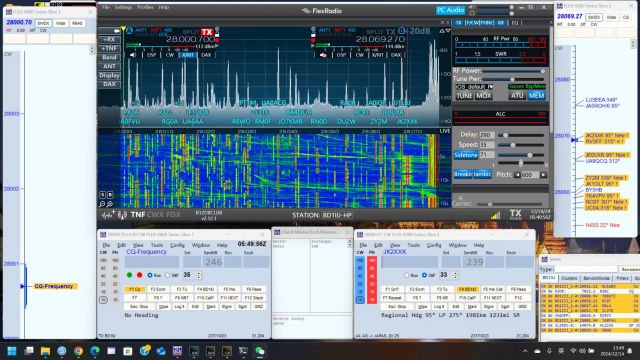Image resolution: width=640 pixels, height=360 pixels.
Task: Increase pitch with right arrow
Action: (x=543, y=175)
